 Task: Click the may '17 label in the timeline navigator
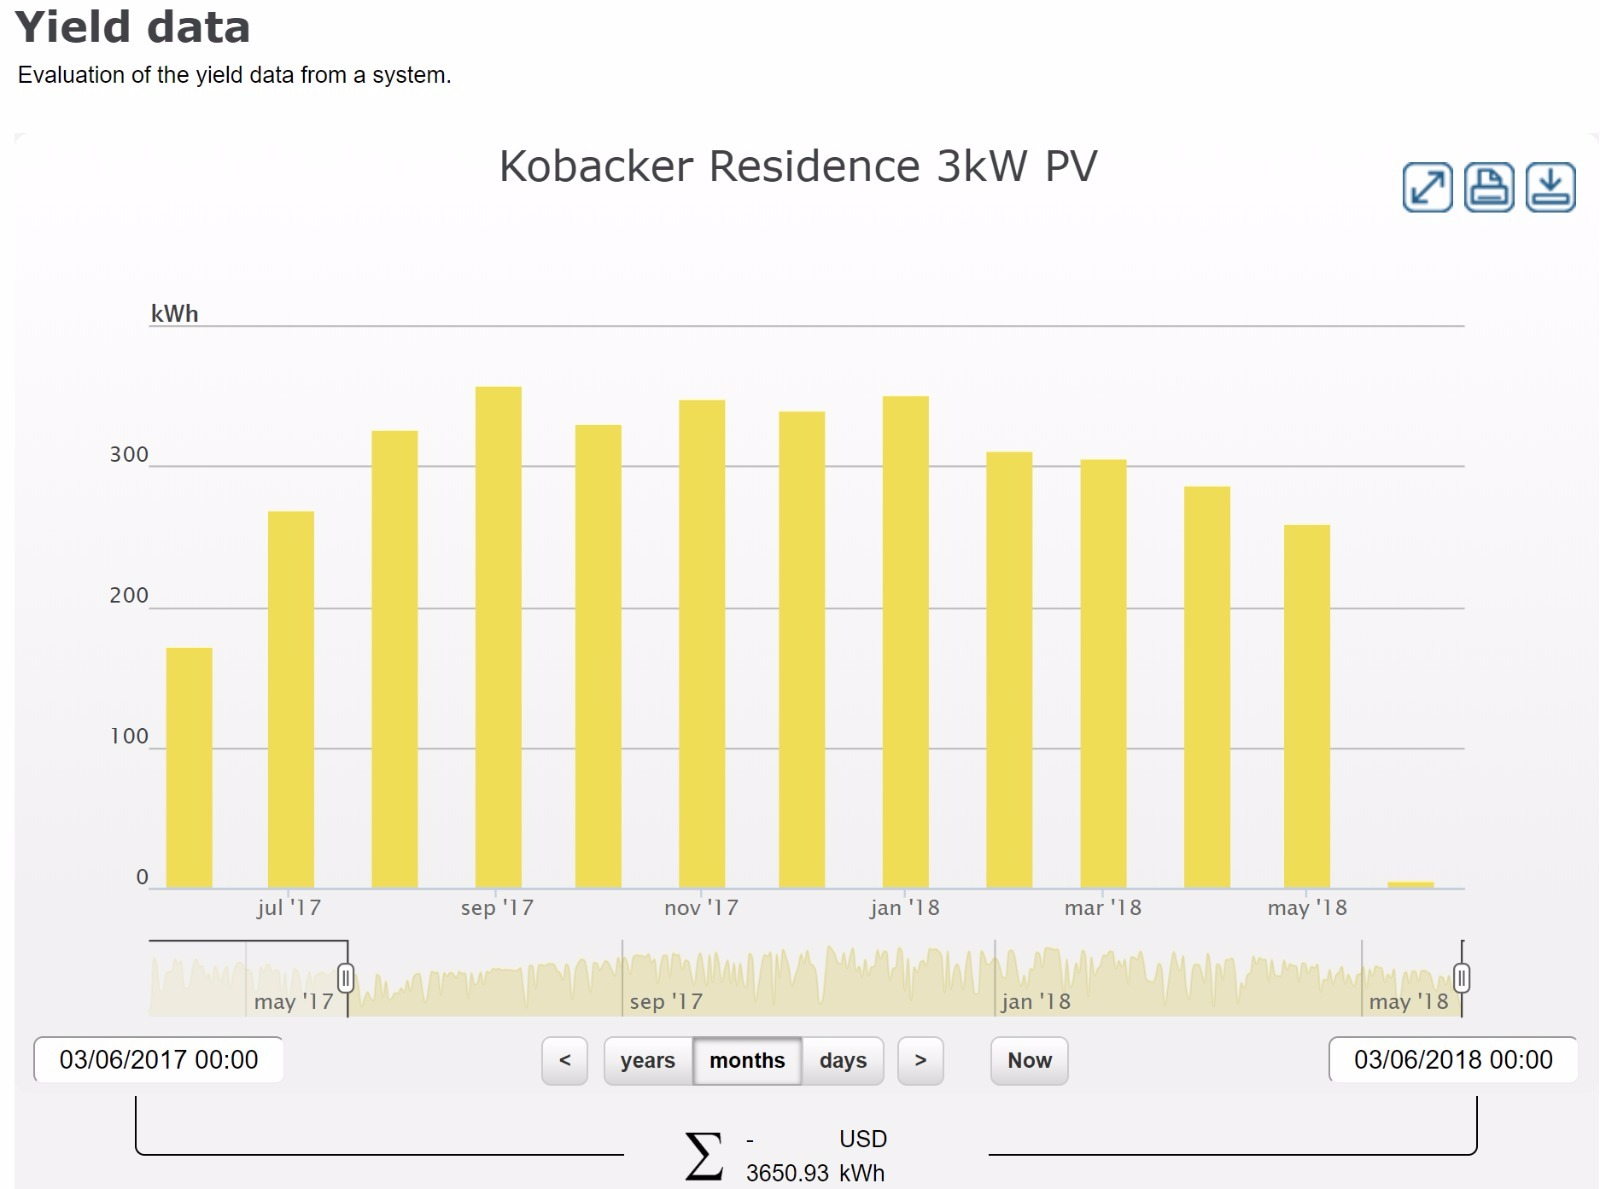[x=291, y=1002]
